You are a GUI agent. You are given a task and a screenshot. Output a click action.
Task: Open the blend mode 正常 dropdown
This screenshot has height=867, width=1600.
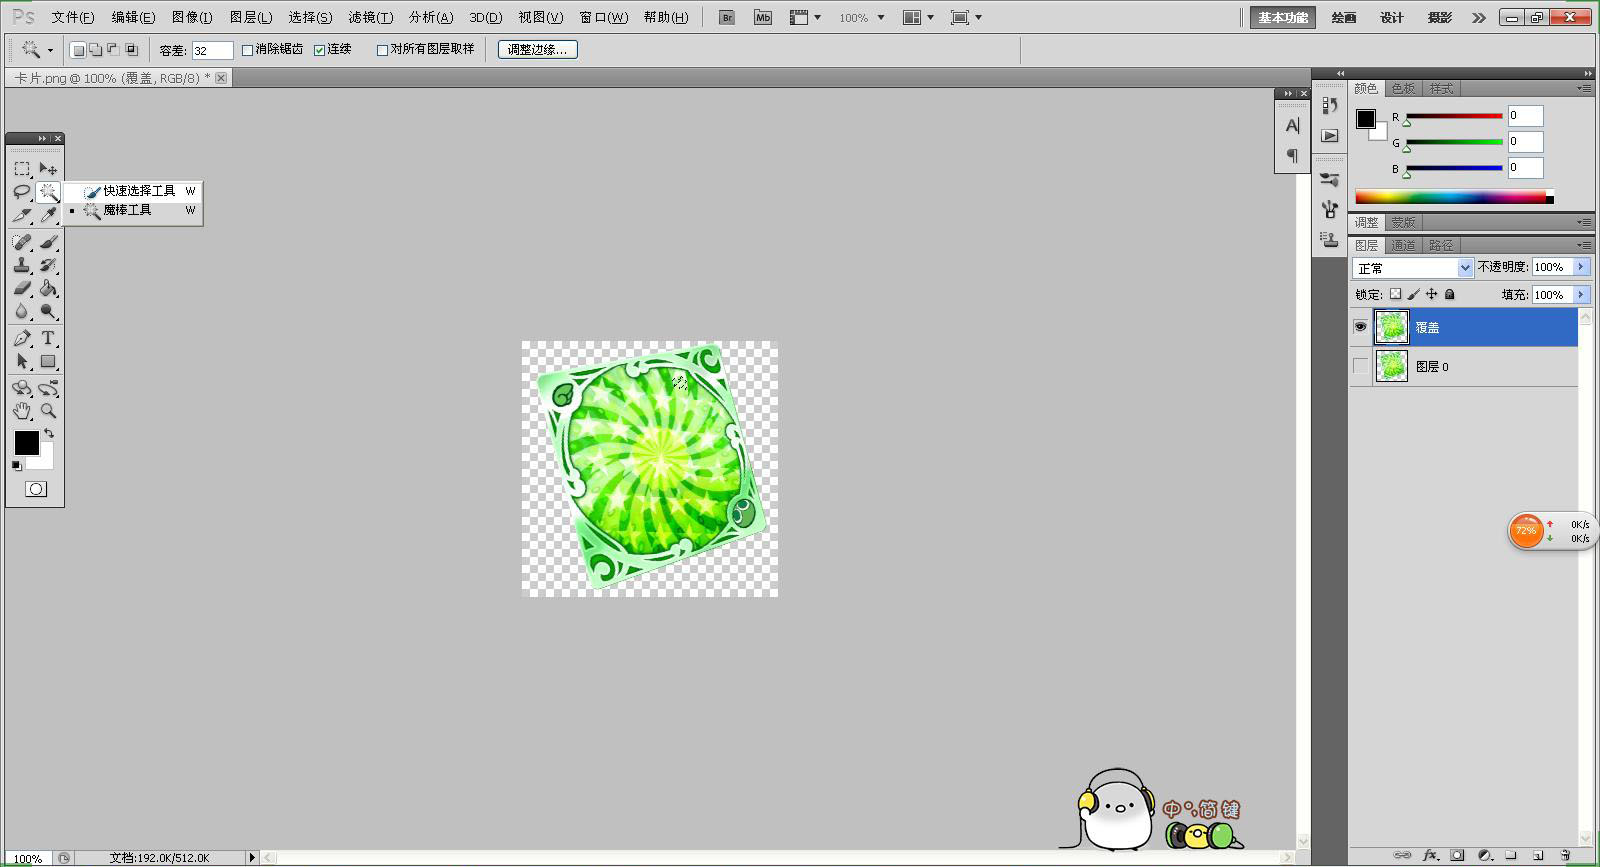coord(1413,268)
